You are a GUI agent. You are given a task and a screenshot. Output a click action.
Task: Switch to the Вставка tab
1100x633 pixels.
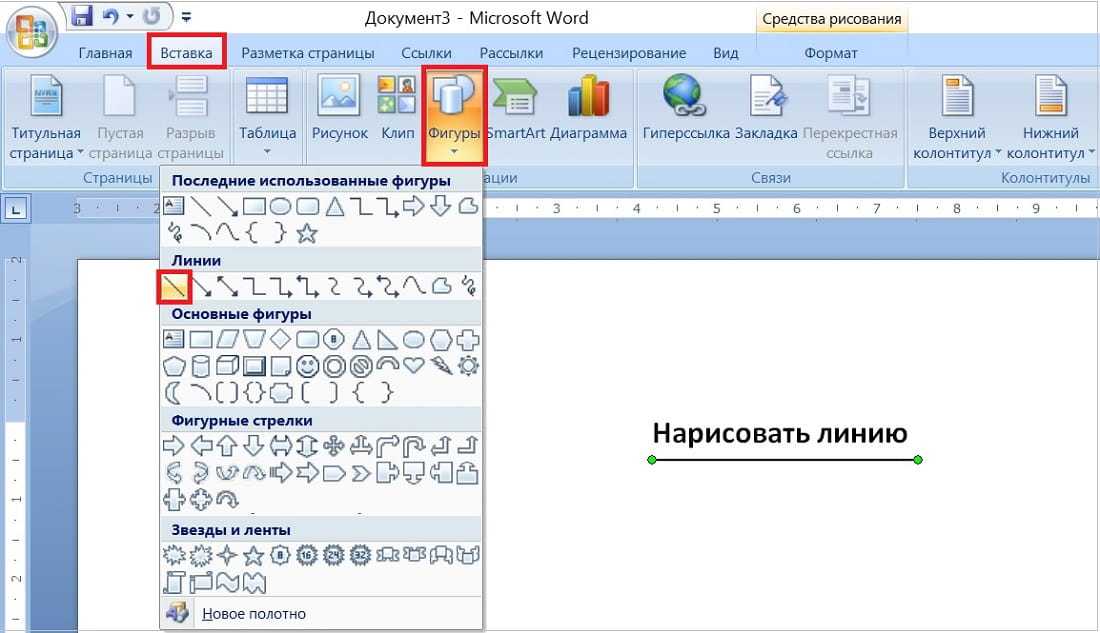point(186,53)
